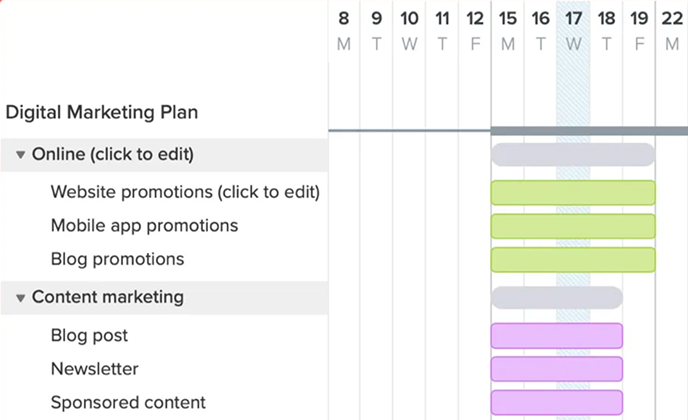Click the green Website promotions Gantt bar
688x420 pixels.
tap(572, 192)
